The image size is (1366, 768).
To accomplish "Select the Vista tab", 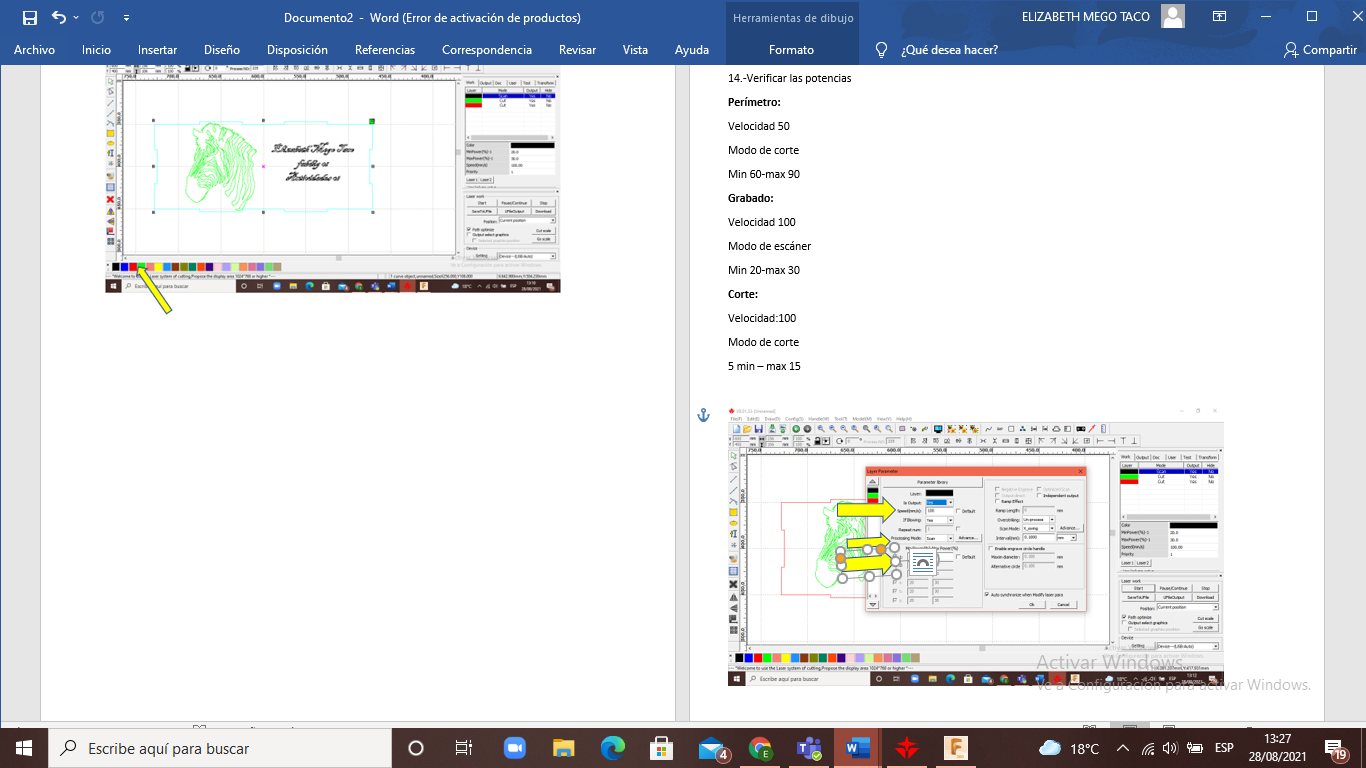I will [x=635, y=50].
